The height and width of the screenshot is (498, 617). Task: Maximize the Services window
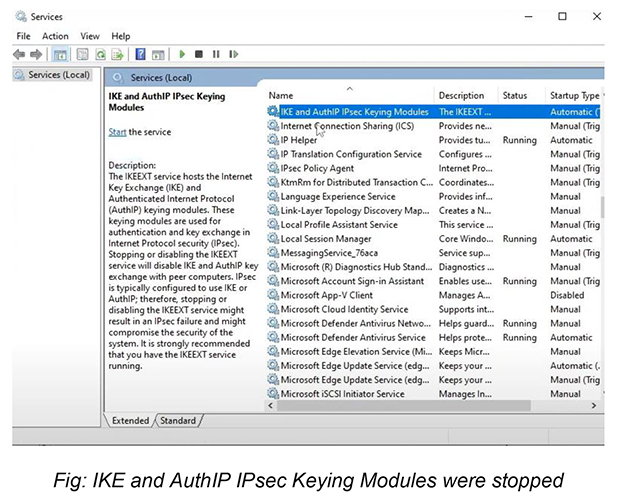(562, 16)
